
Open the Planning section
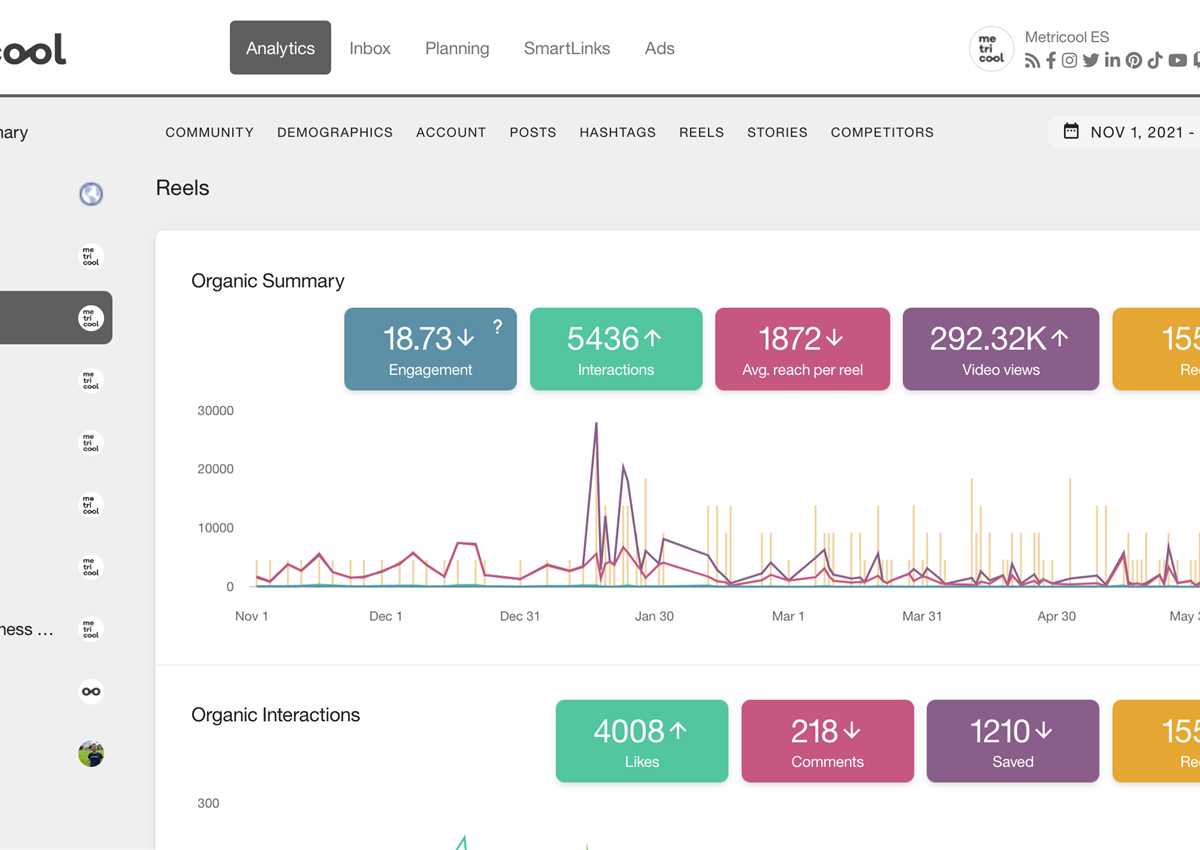coord(457,47)
